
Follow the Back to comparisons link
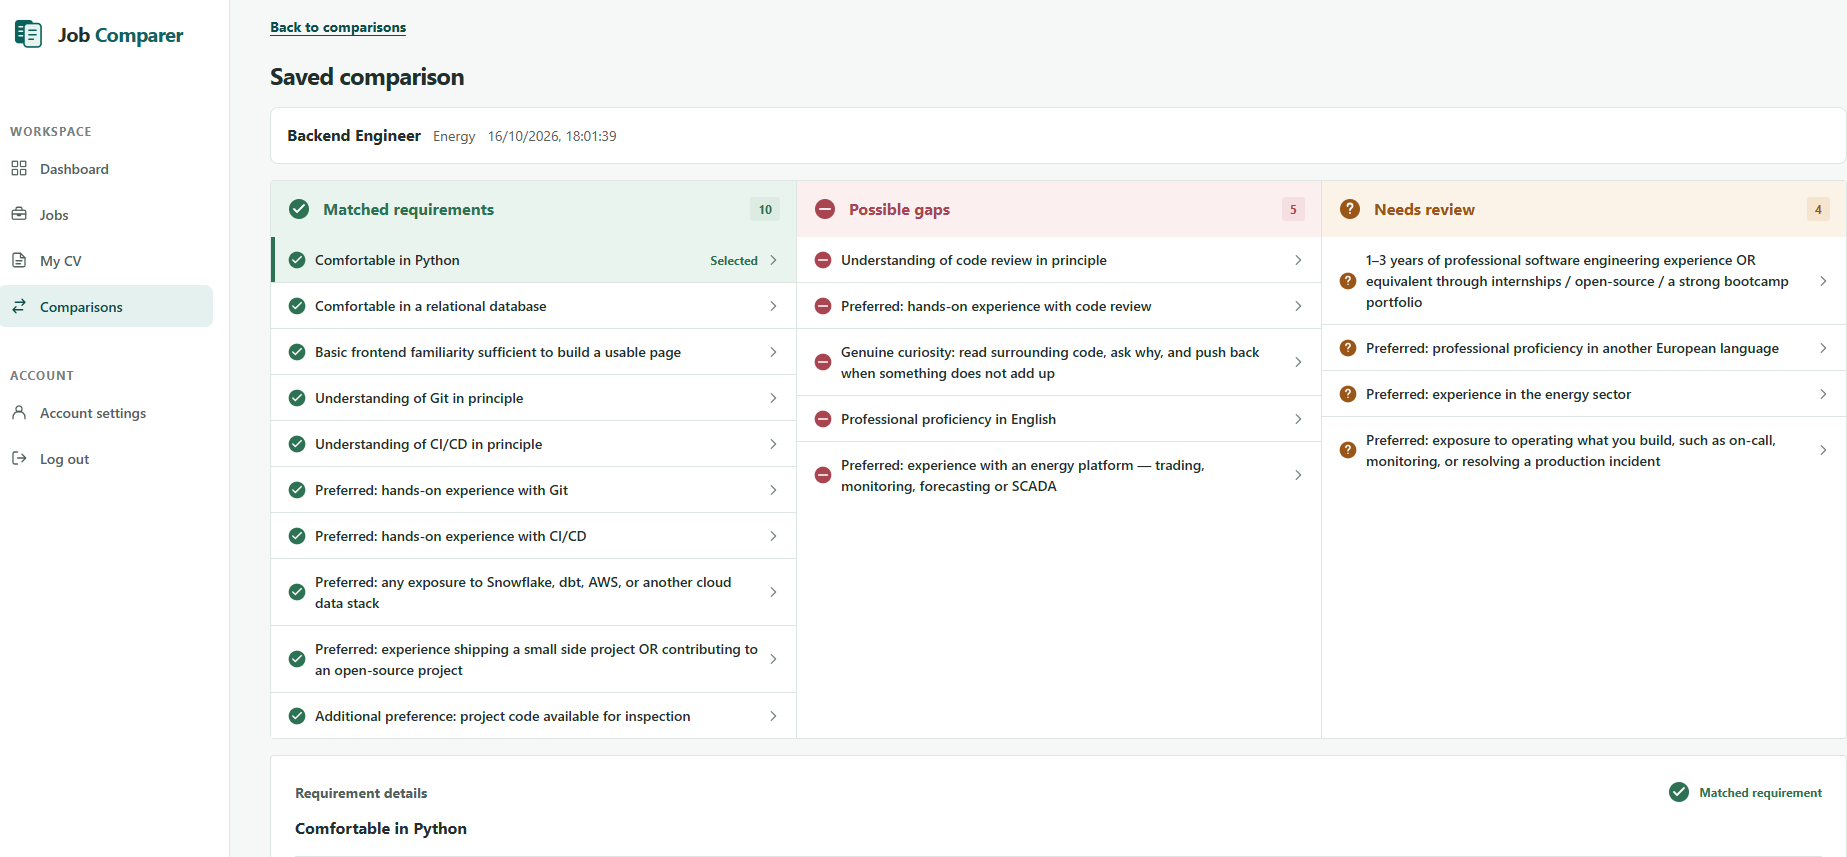tap(338, 27)
